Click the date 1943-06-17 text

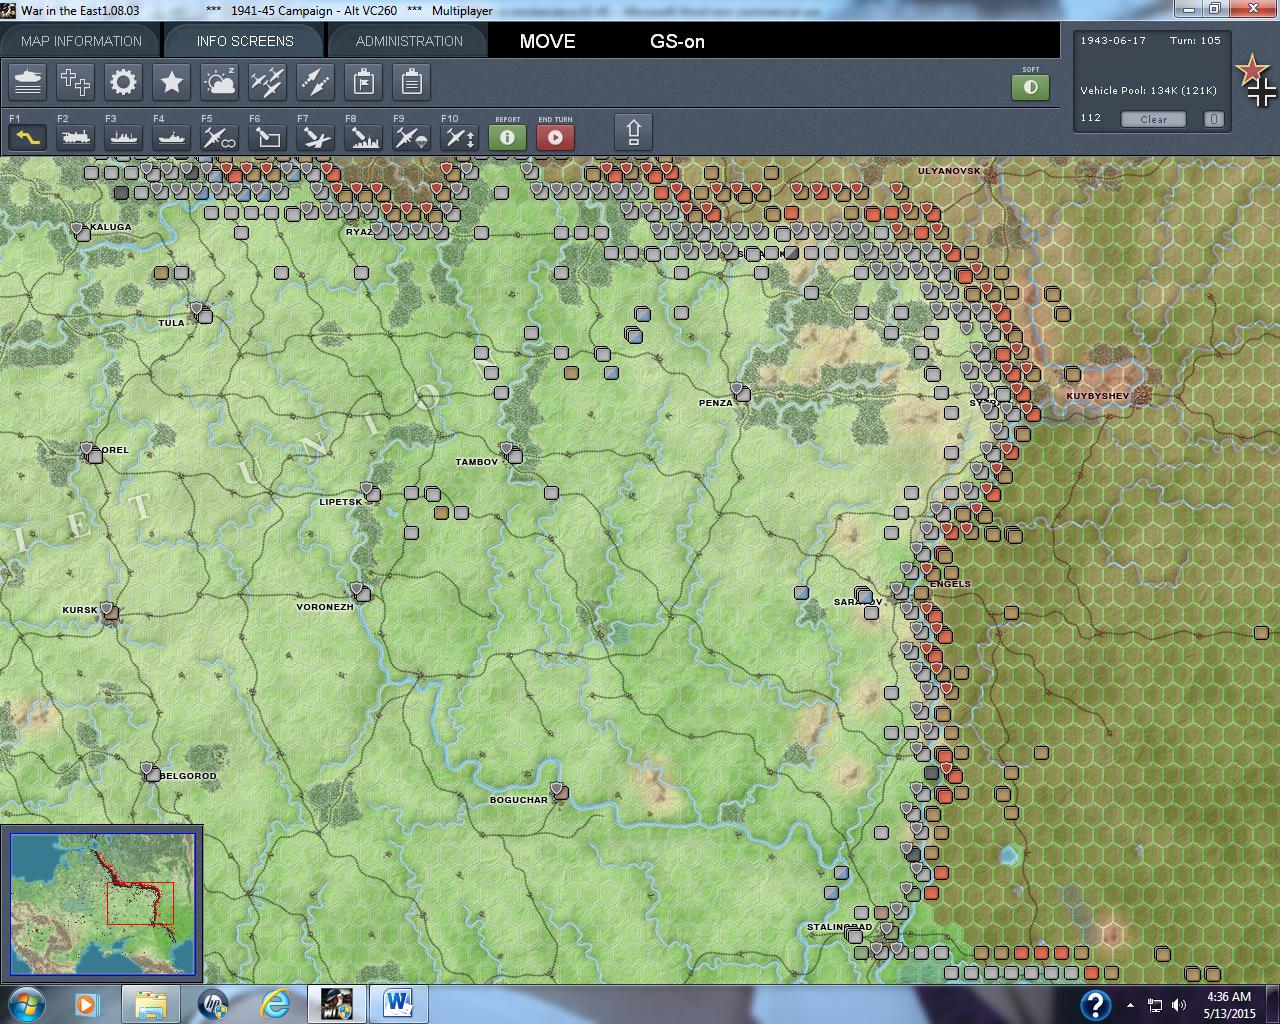(x=1113, y=41)
